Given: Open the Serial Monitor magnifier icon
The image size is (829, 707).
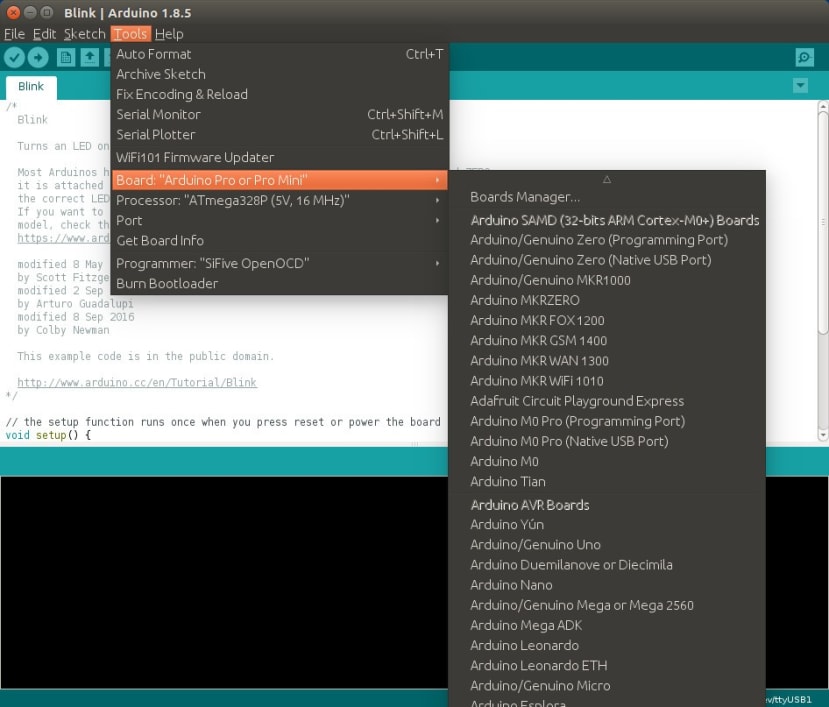Looking at the screenshot, I should coord(804,57).
